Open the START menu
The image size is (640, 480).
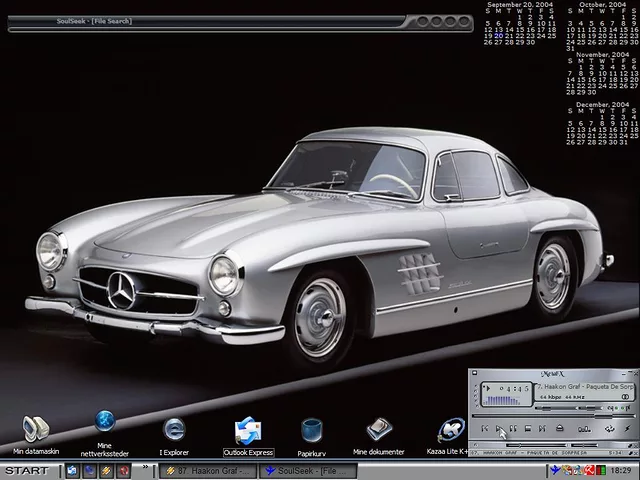click(x=27, y=471)
